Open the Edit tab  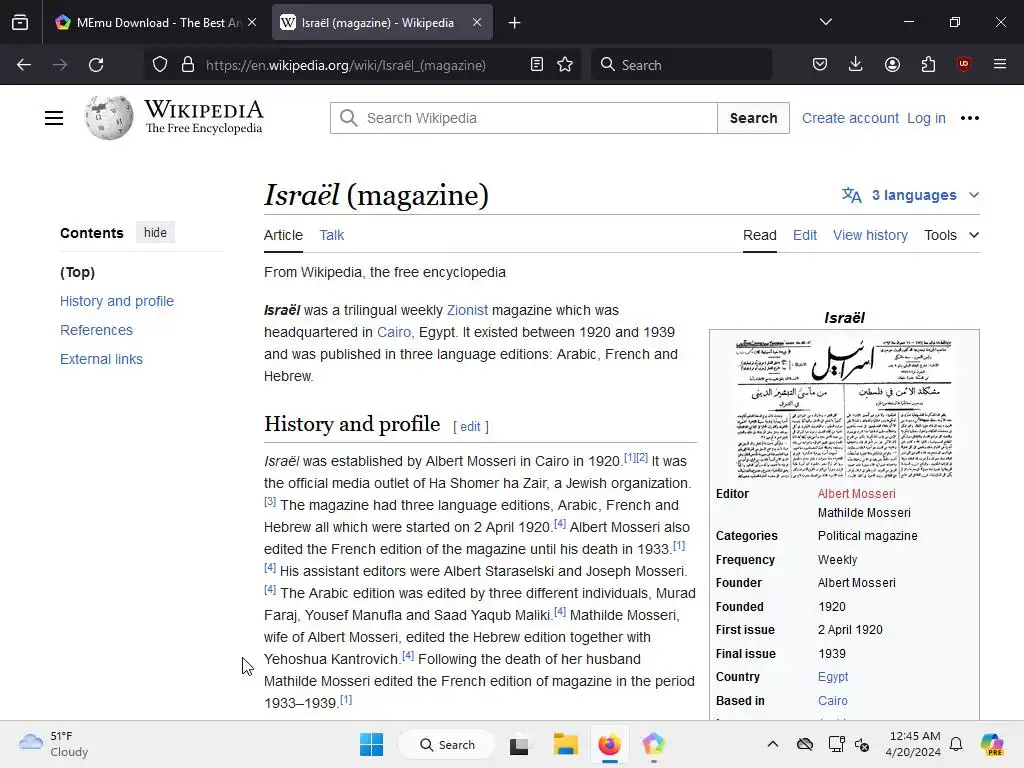point(805,235)
